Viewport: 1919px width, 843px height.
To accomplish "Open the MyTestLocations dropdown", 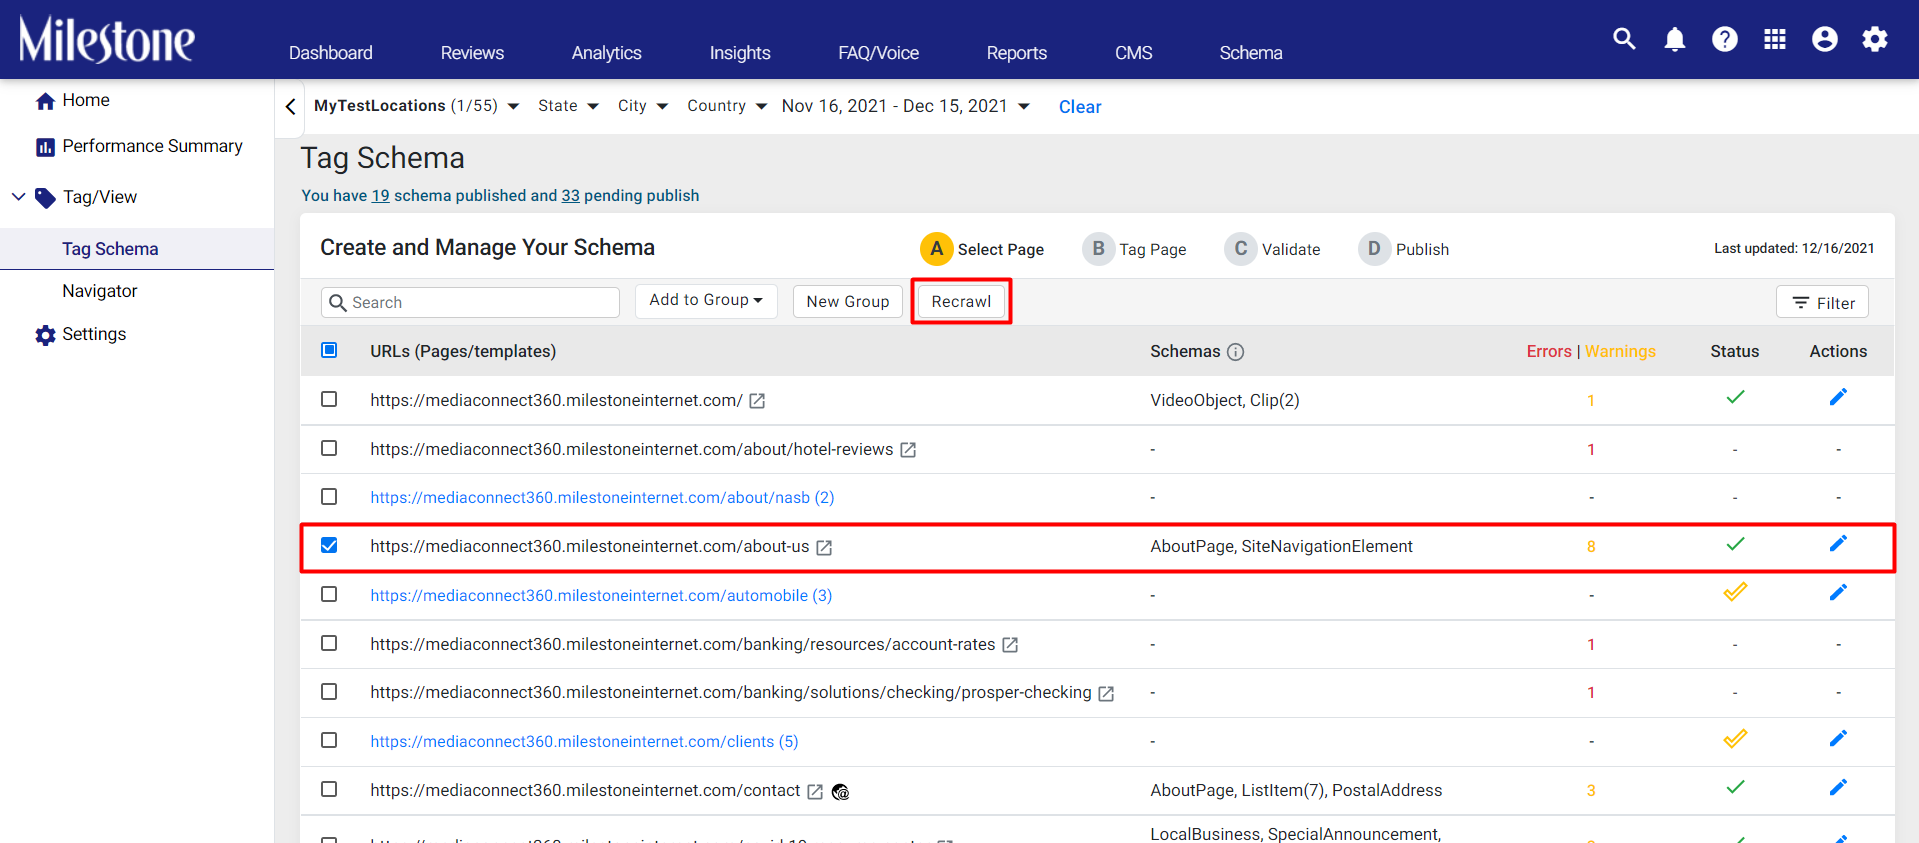I will coord(417,106).
